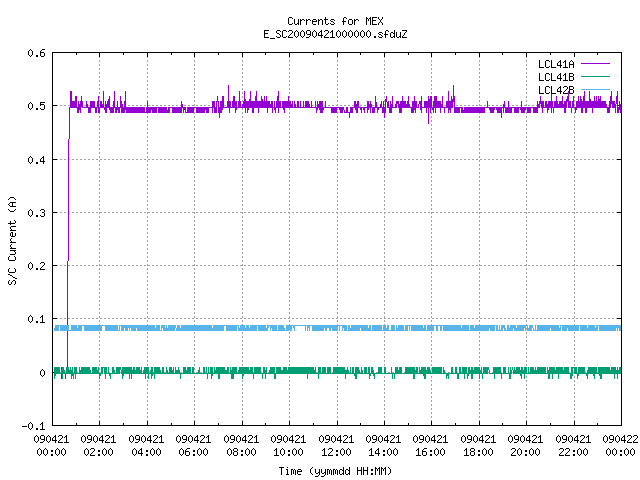Select the file name 'E_SC20090421000000.sfduZ' subtitle
Screen dimensions: 640x480
click(335, 34)
